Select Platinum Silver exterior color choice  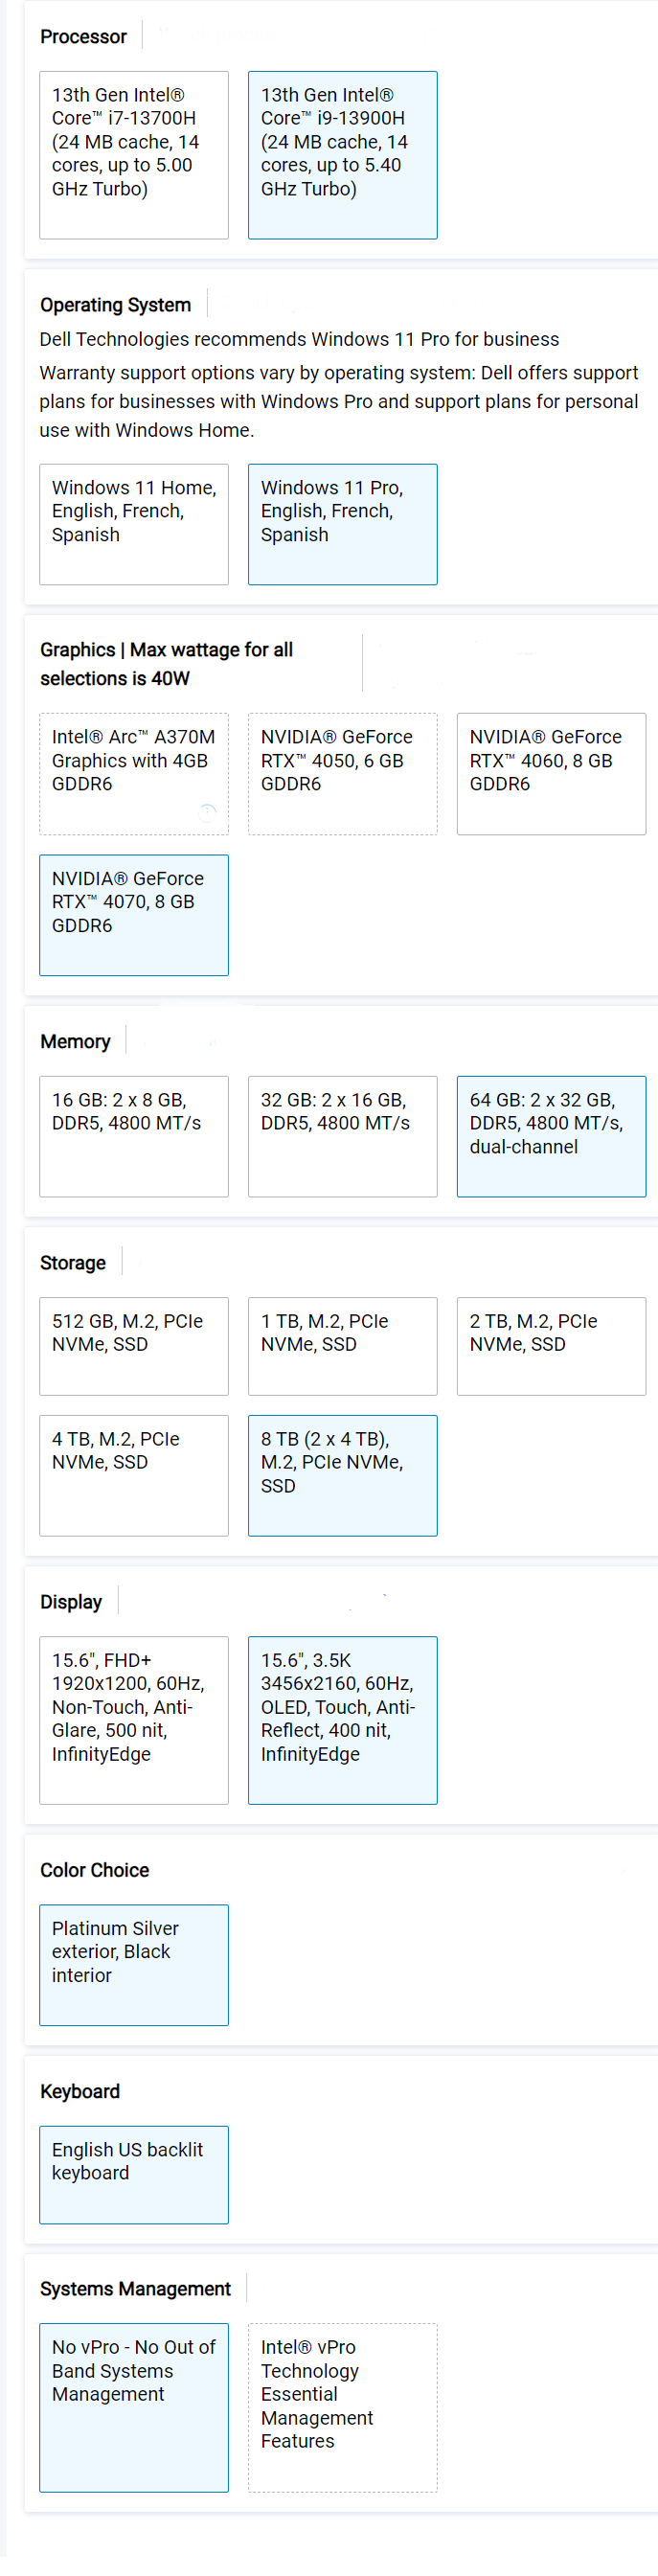tap(134, 1965)
